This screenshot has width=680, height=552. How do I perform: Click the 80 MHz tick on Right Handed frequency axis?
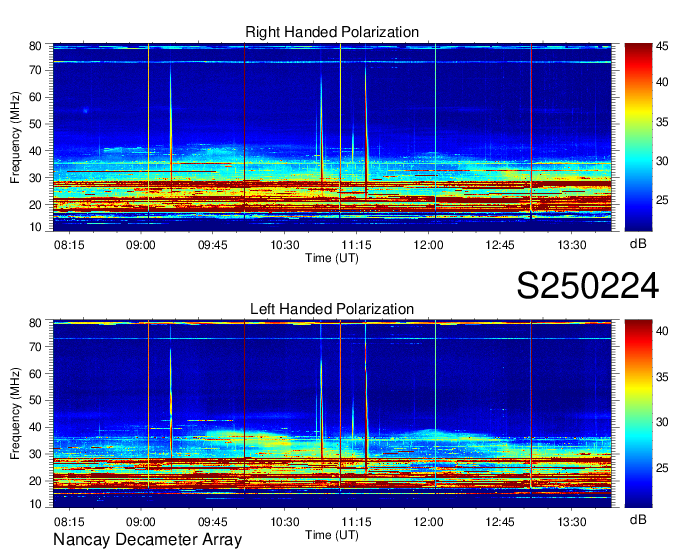(35, 46)
